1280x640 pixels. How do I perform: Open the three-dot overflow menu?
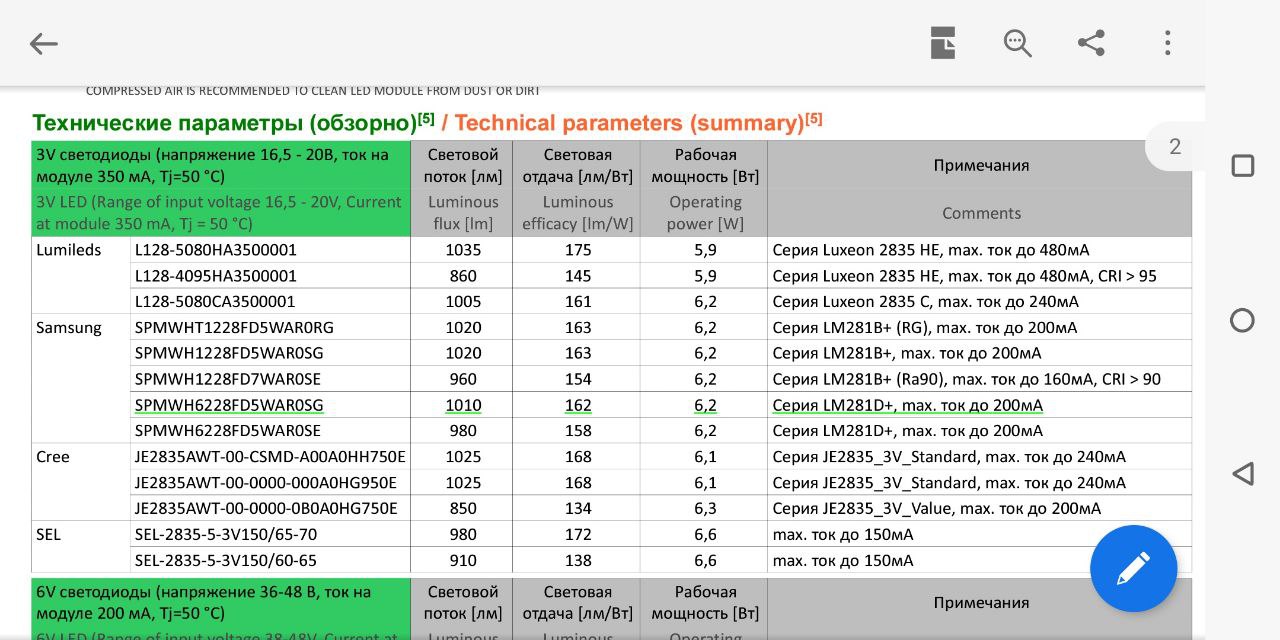1167,43
